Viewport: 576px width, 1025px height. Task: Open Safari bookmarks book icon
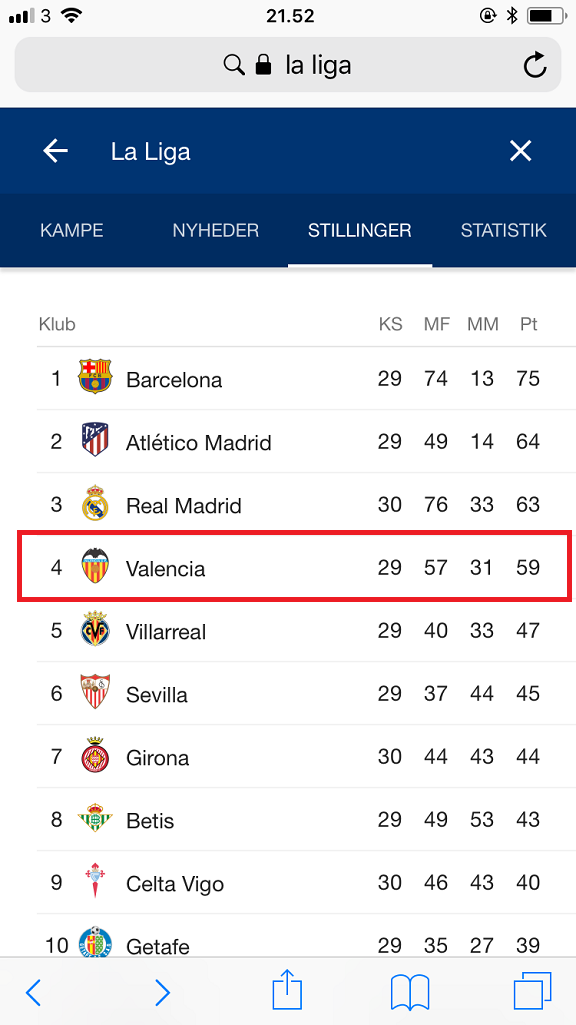pyautogui.click(x=409, y=993)
